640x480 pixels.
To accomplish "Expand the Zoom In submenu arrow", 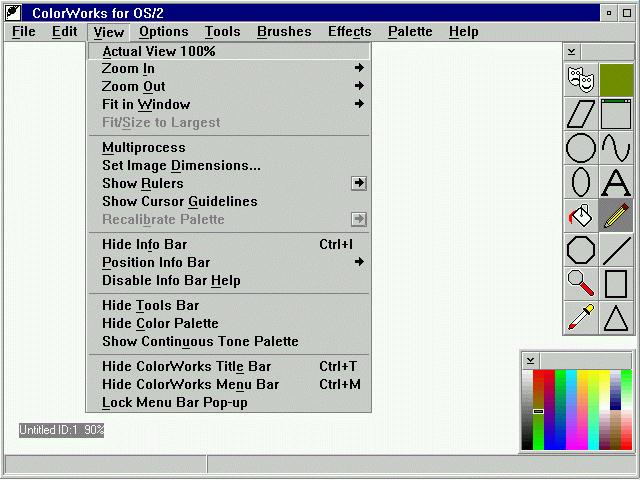I will click(359, 68).
